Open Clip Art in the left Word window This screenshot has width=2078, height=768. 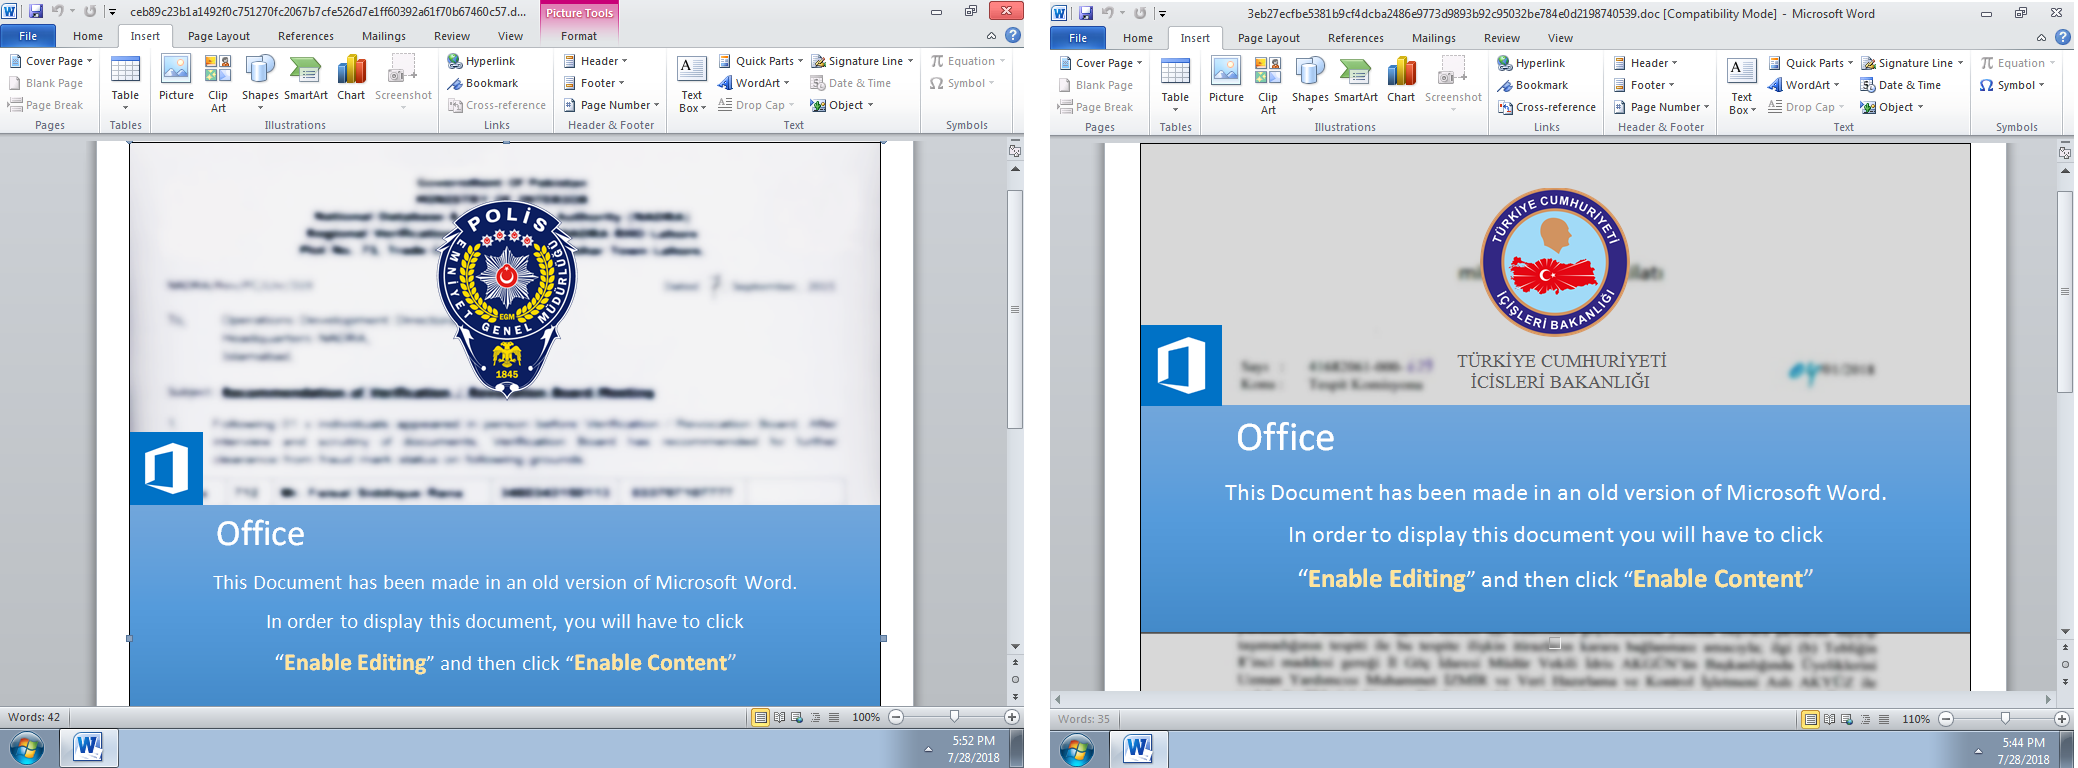click(x=218, y=82)
